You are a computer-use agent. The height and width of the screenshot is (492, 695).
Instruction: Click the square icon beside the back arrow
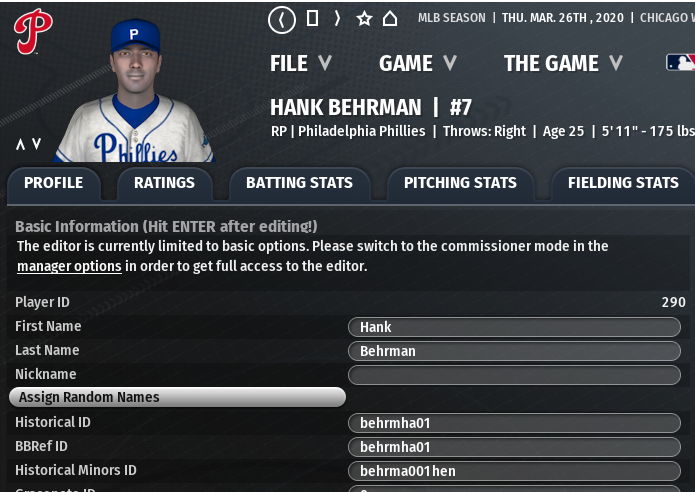(x=312, y=19)
